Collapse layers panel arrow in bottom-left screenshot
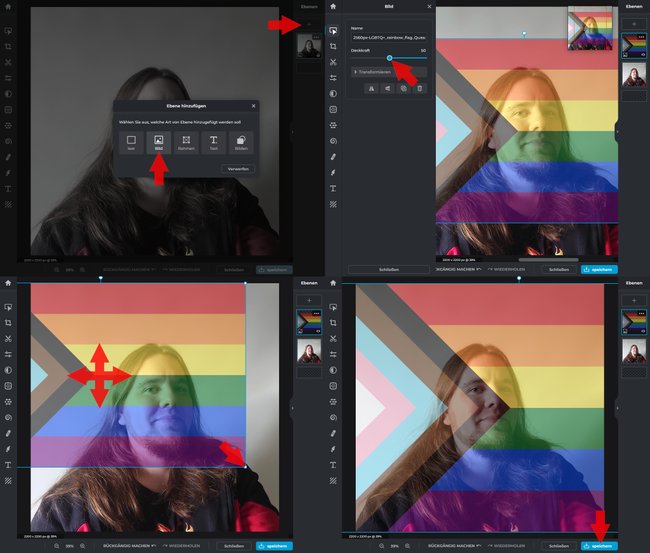This screenshot has width=650, height=553. point(292,408)
